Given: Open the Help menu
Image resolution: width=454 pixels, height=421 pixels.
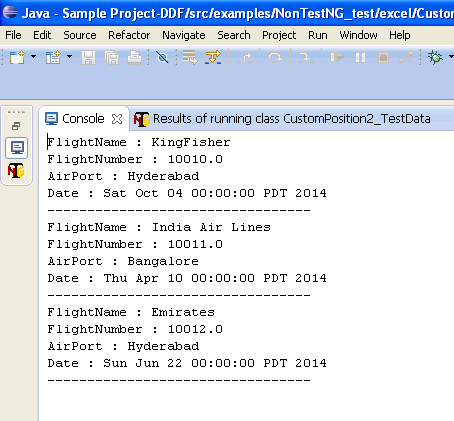Looking at the screenshot, I should pyautogui.click(x=400, y=35).
